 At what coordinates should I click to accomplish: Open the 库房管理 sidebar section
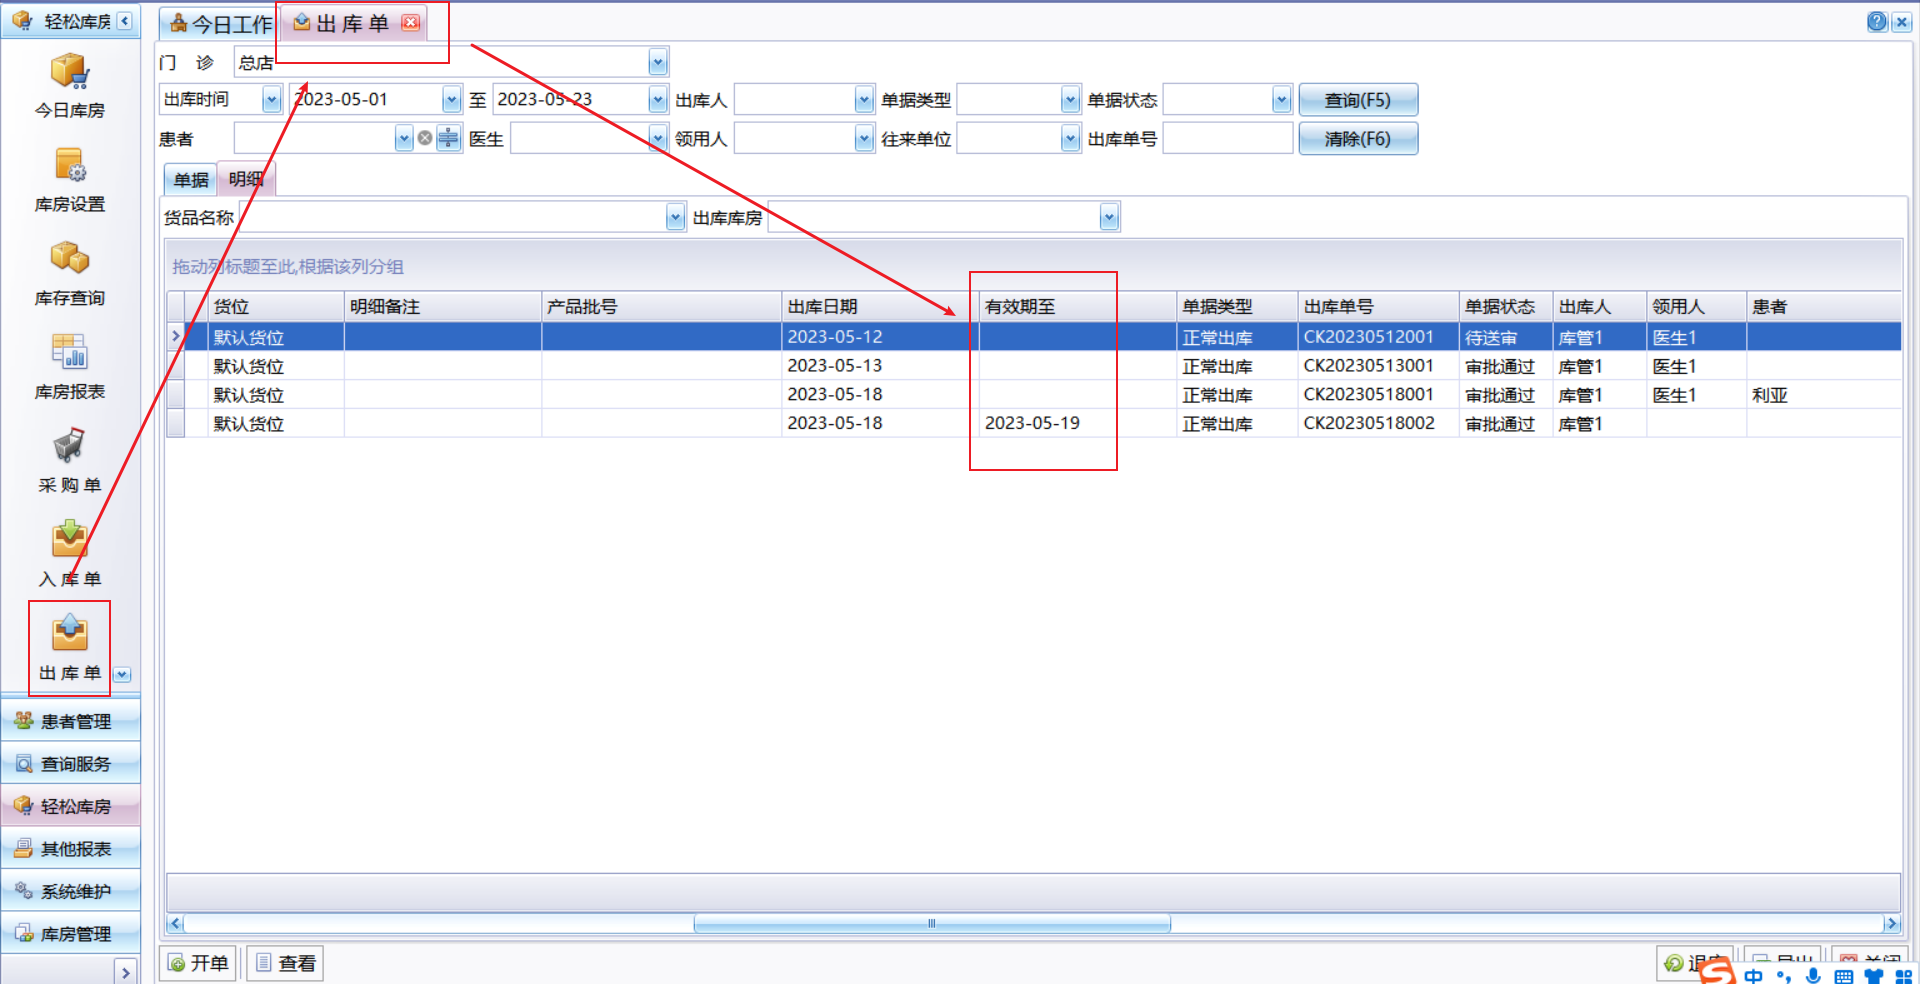click(x=70, y=934)
